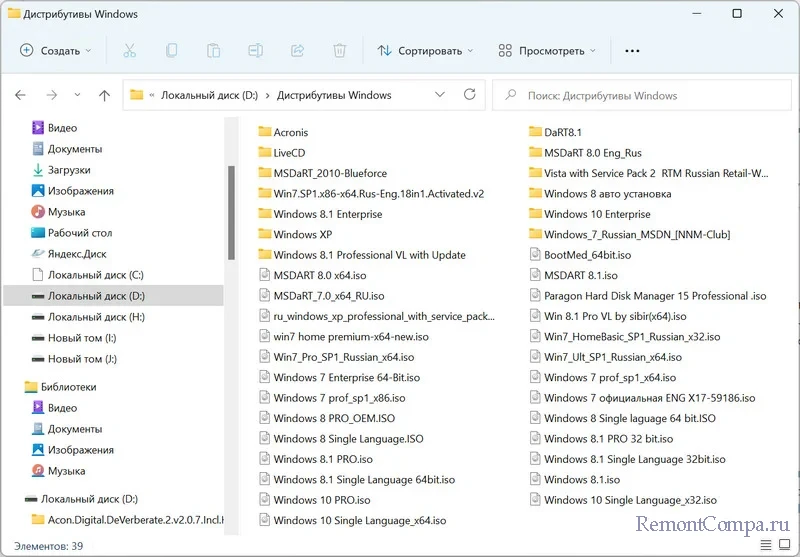The width and height of the screenshot is (800, 557).
Task: Click the Refresh button next to address bar
Action: coord(471,95)
